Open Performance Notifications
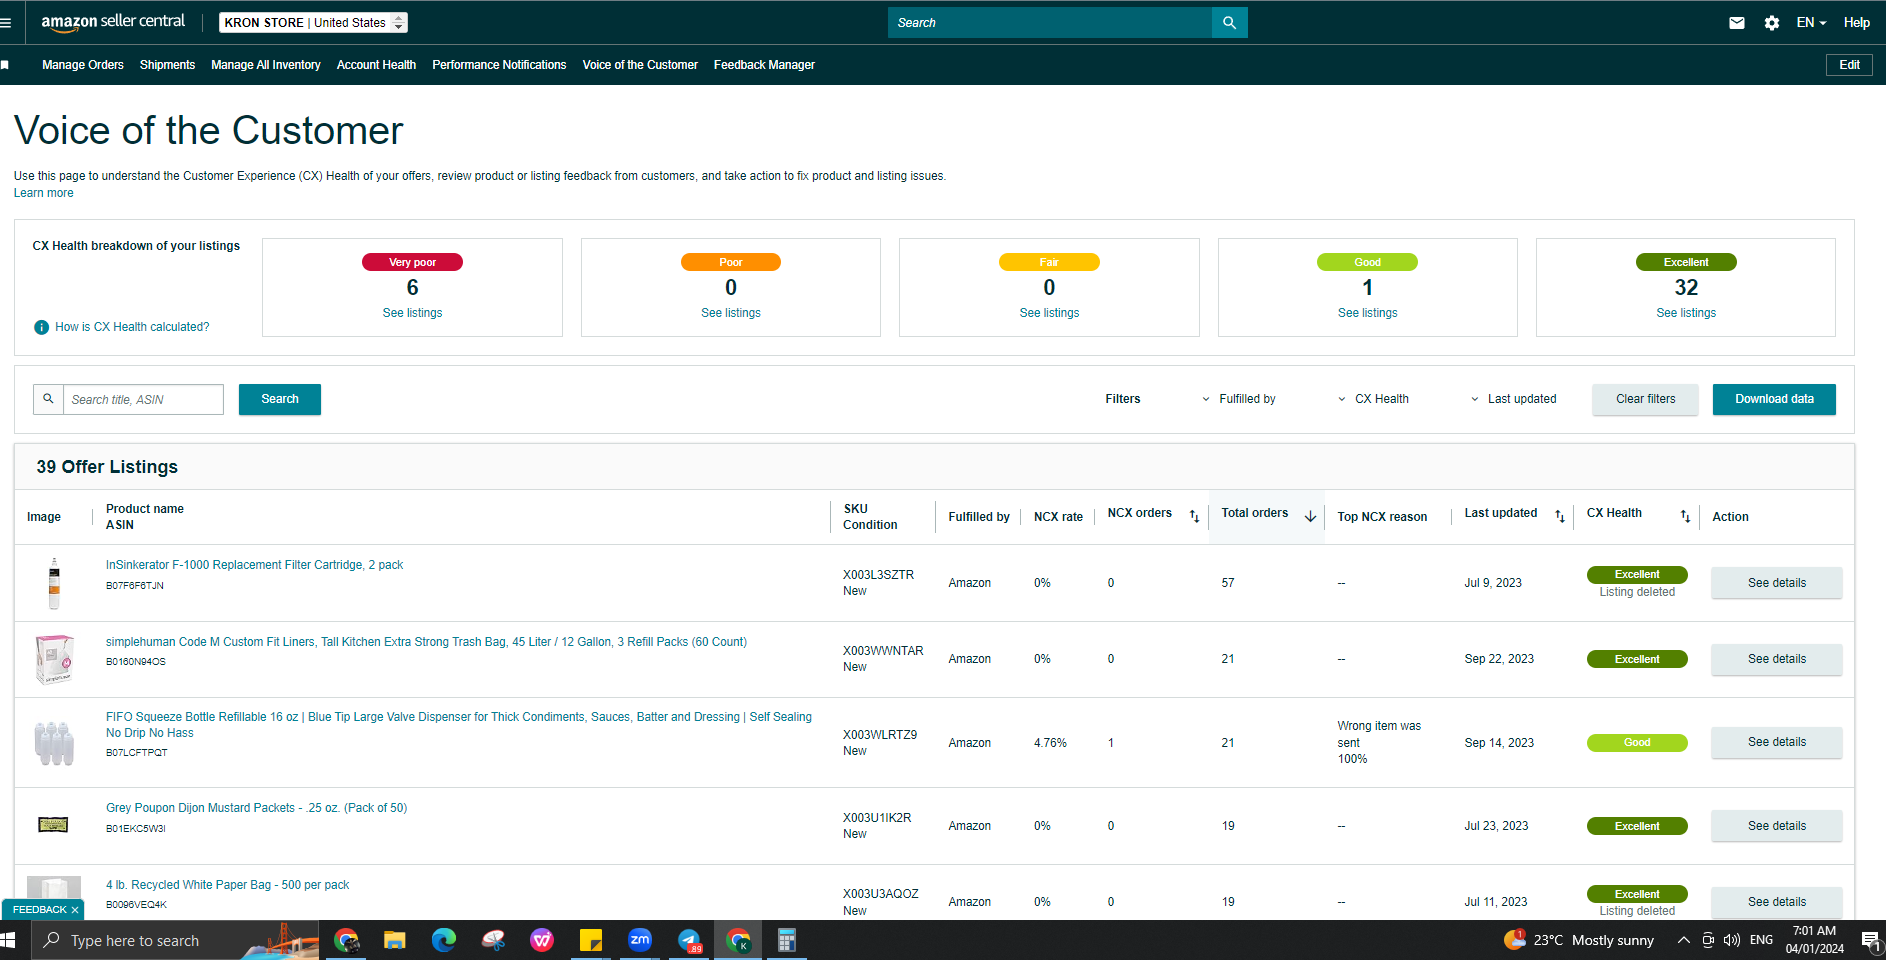Viewport: 1886px width, 960px height. tap(499, 65)
